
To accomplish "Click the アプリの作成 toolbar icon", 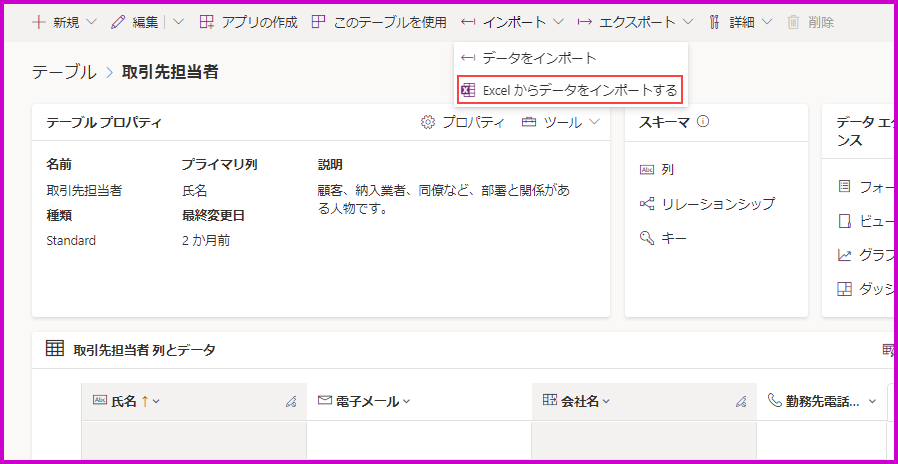I will [x=207, y=22].
